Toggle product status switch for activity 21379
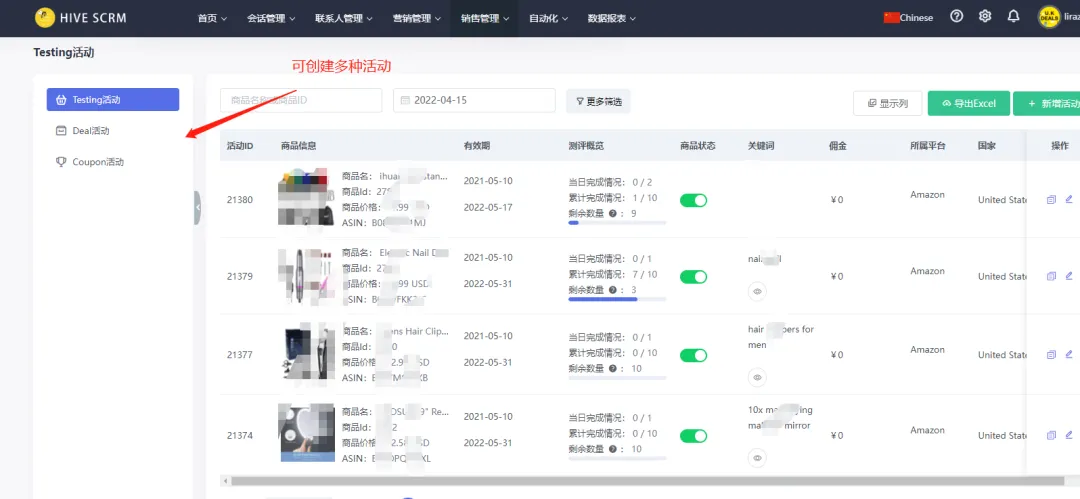This screenshot has height=499, width=1080. pos(694,277)
